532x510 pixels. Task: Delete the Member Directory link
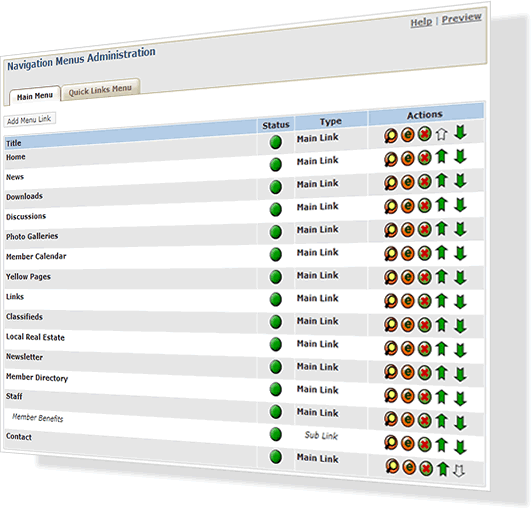(424, 397)
